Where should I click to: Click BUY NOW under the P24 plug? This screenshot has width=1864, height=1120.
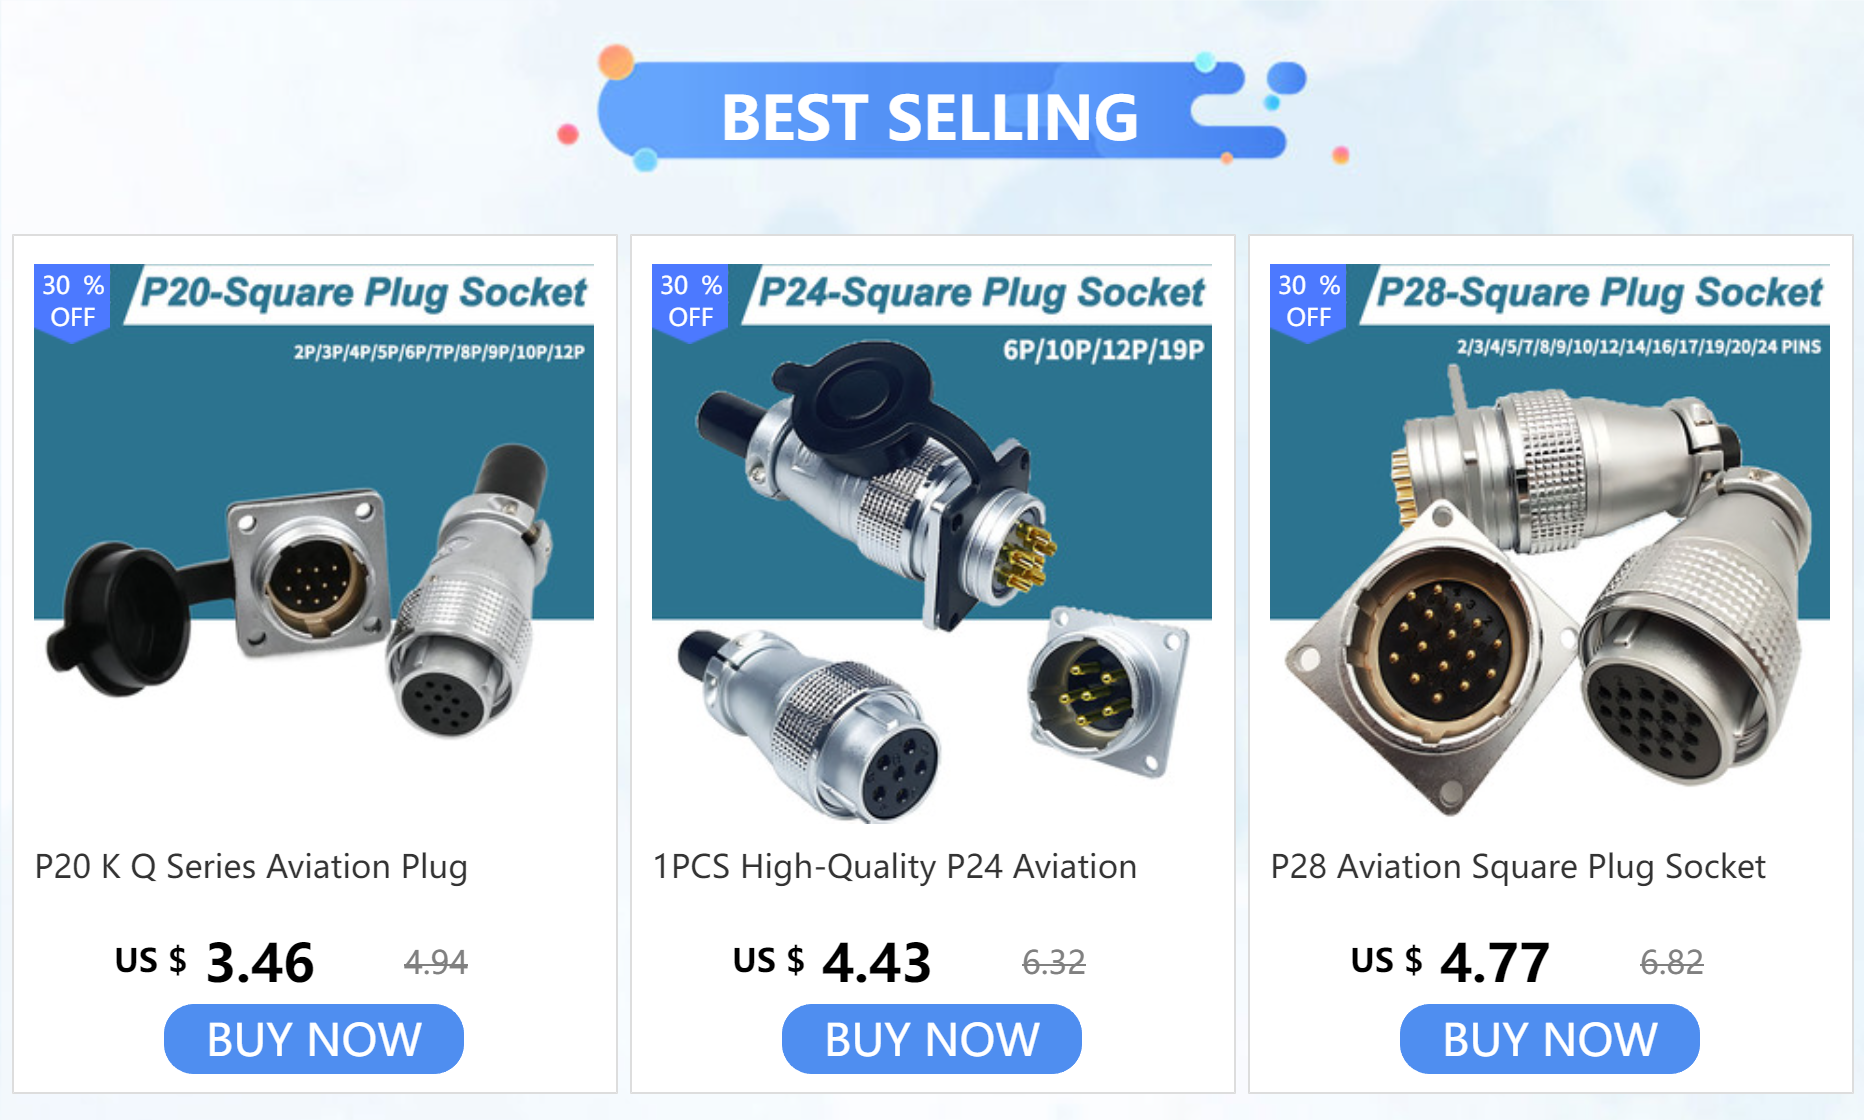pos(931,1039)
